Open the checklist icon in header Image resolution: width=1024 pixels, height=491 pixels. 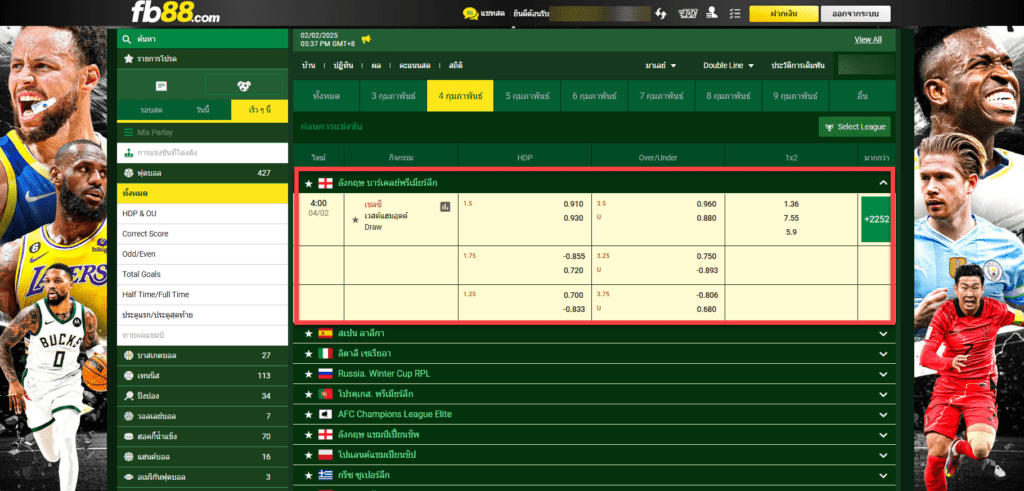735,13
